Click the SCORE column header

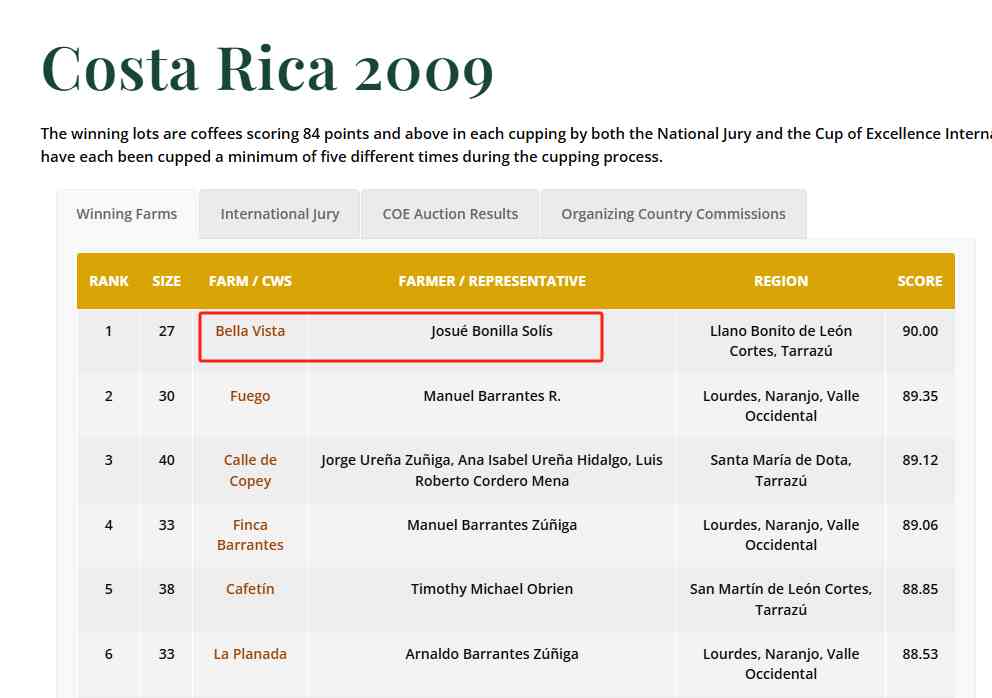click(x=920, y=281)
